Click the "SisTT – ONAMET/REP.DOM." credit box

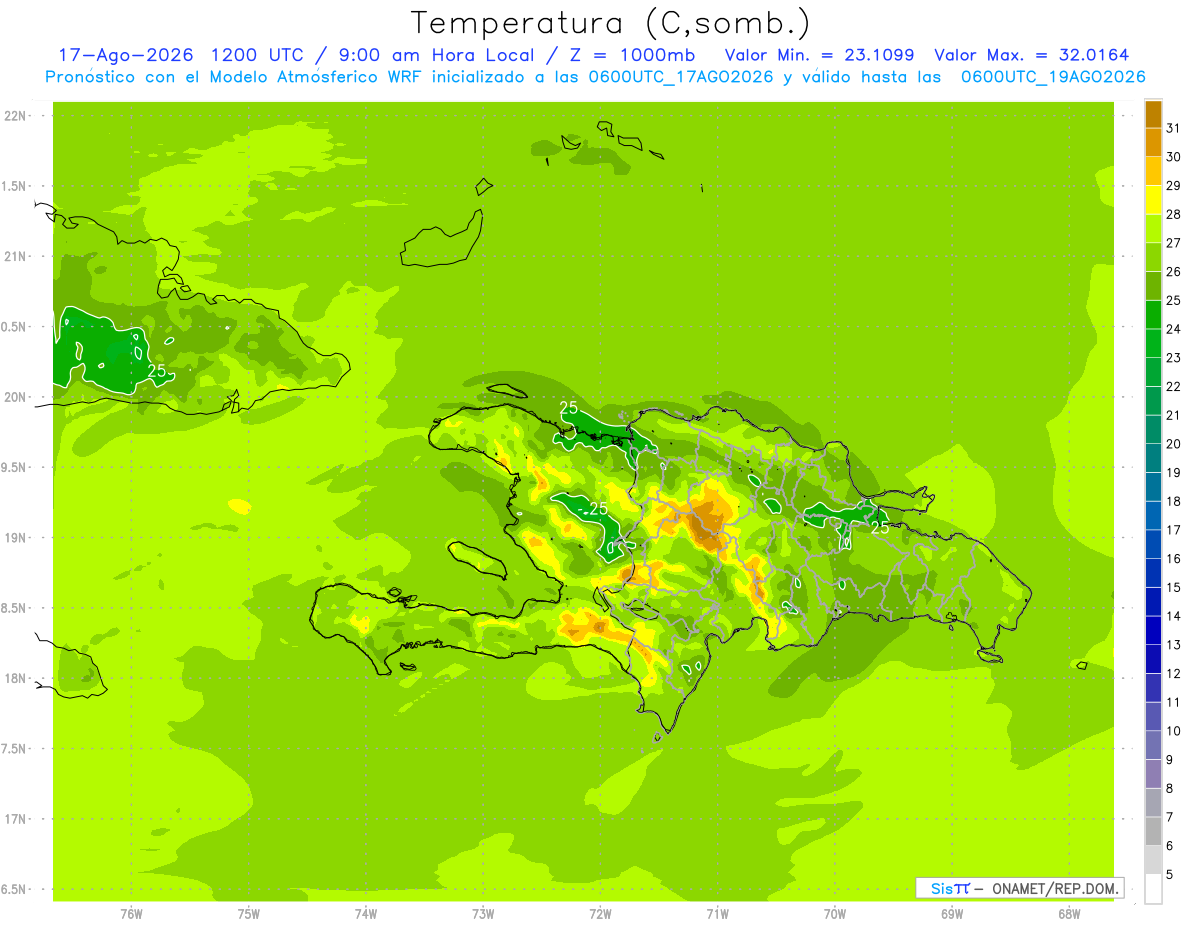[x=1019, y=888]
